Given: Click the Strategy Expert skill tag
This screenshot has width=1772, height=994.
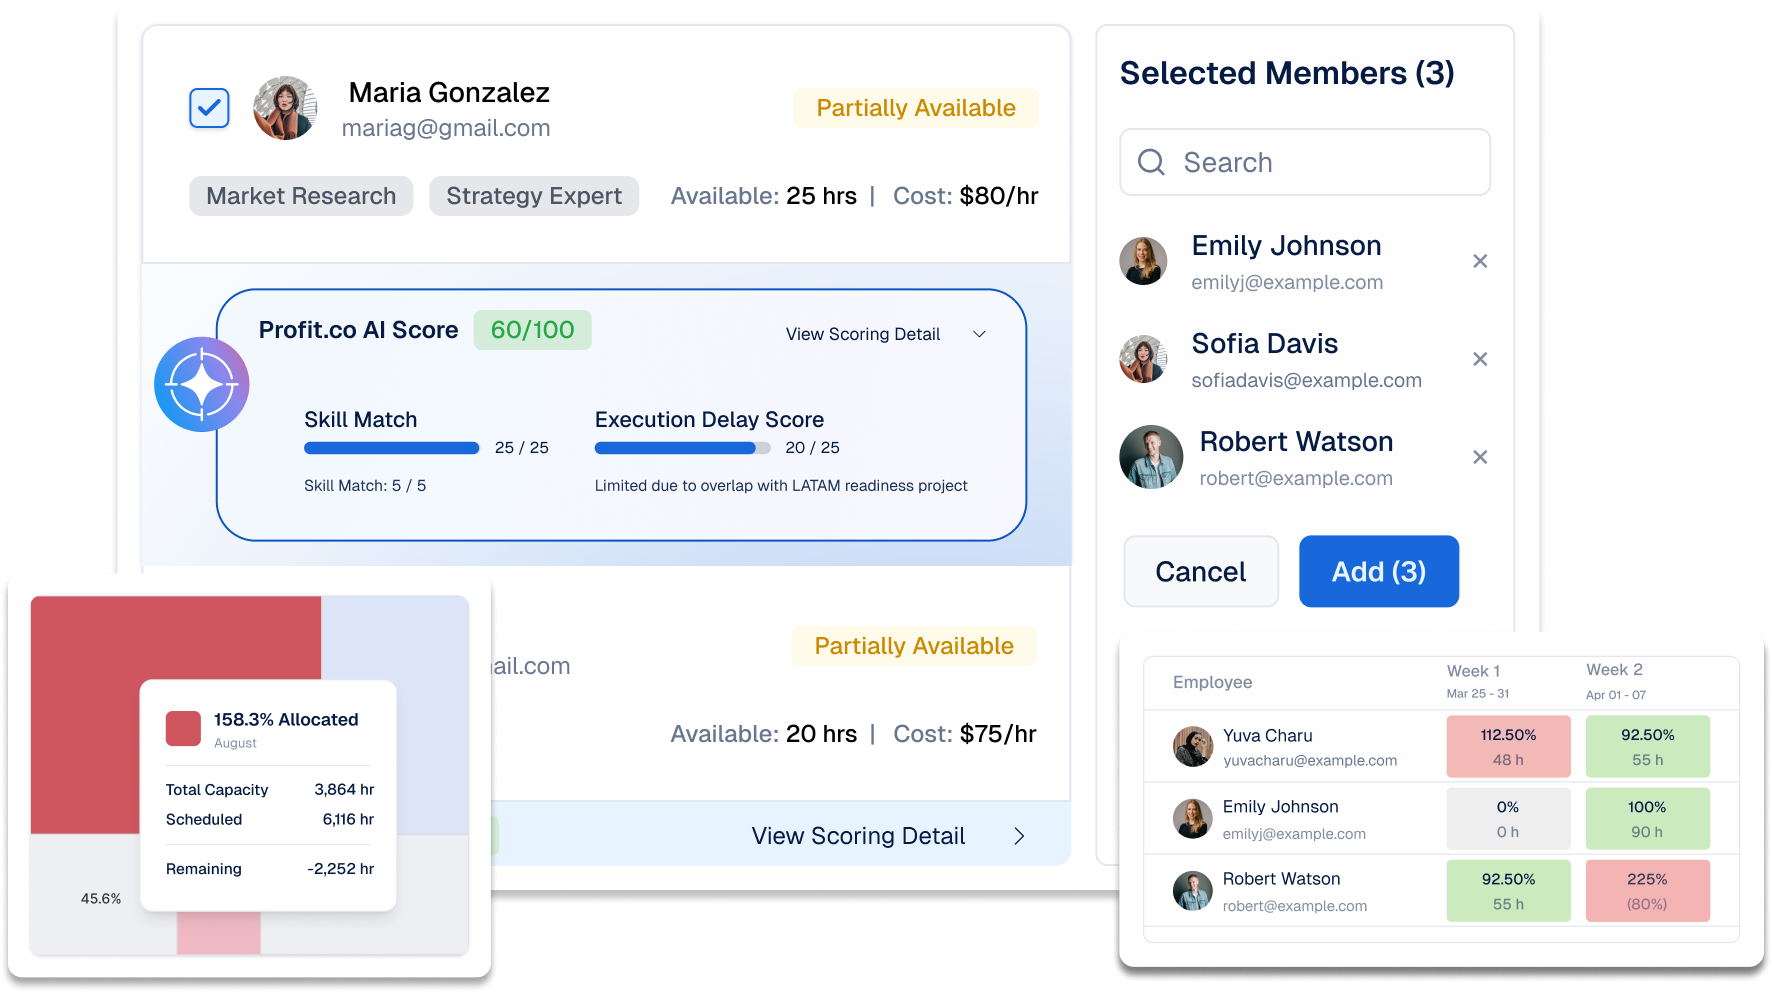Looking at the screenshot, I should (534, 196).
